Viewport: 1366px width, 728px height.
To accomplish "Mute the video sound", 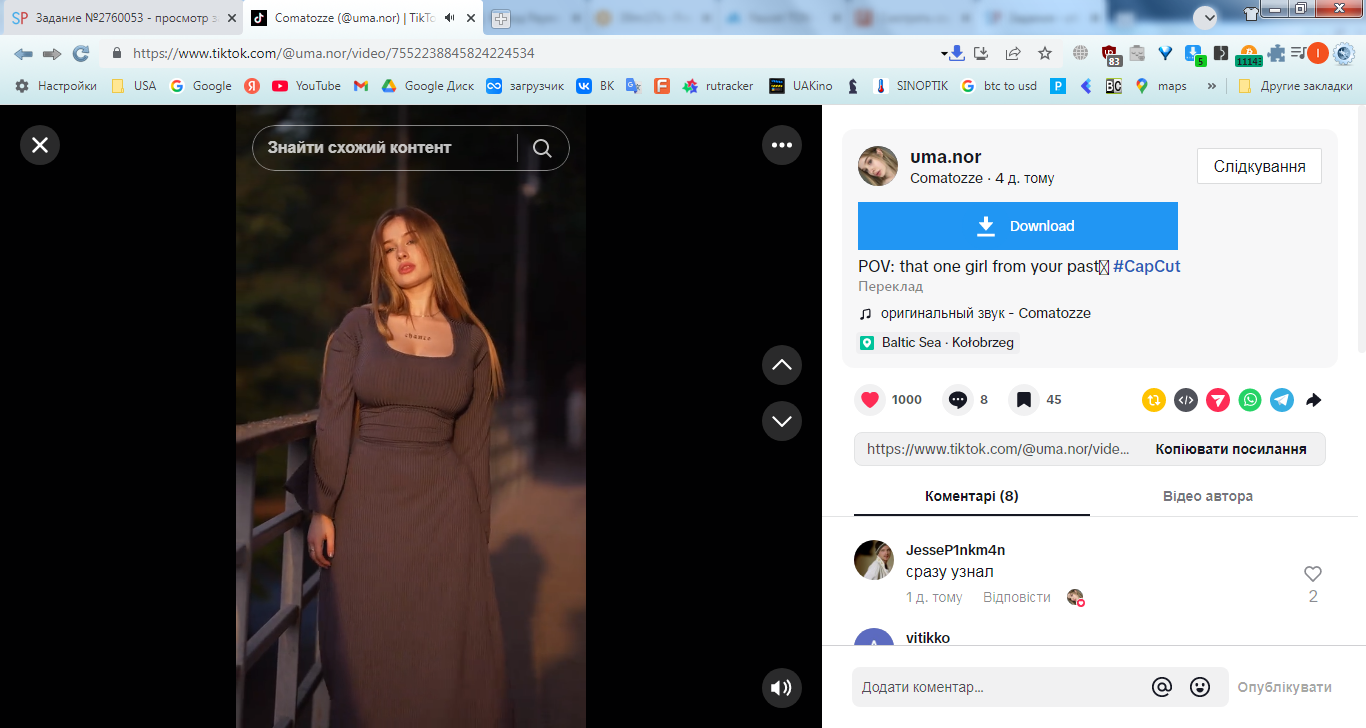I will click(x=782, y=688).
